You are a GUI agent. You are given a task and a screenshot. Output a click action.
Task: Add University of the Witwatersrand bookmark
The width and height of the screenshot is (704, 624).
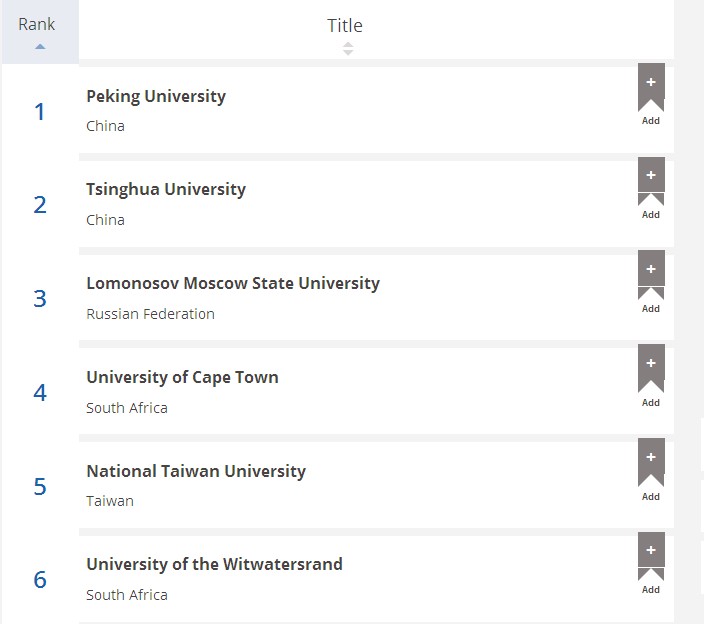pyautogui.click(x=651, y=557)
